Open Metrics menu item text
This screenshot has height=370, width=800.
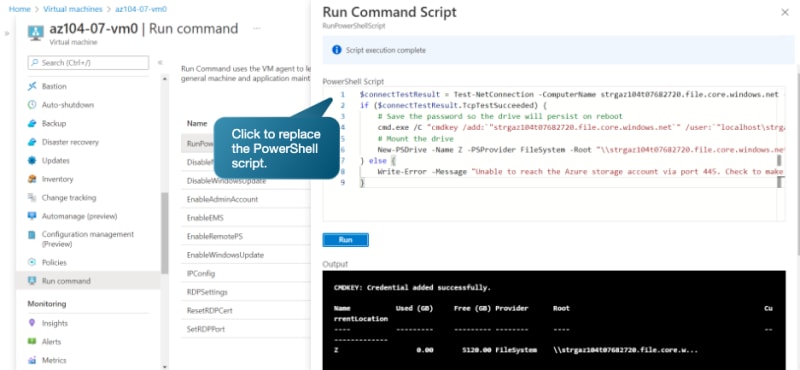click(x=54, y=360)
